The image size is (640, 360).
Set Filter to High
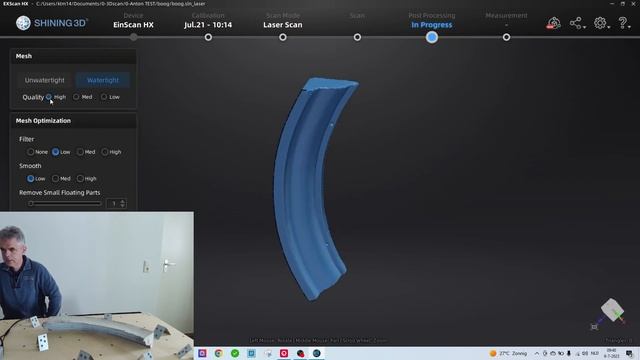(x=105, y=152)
